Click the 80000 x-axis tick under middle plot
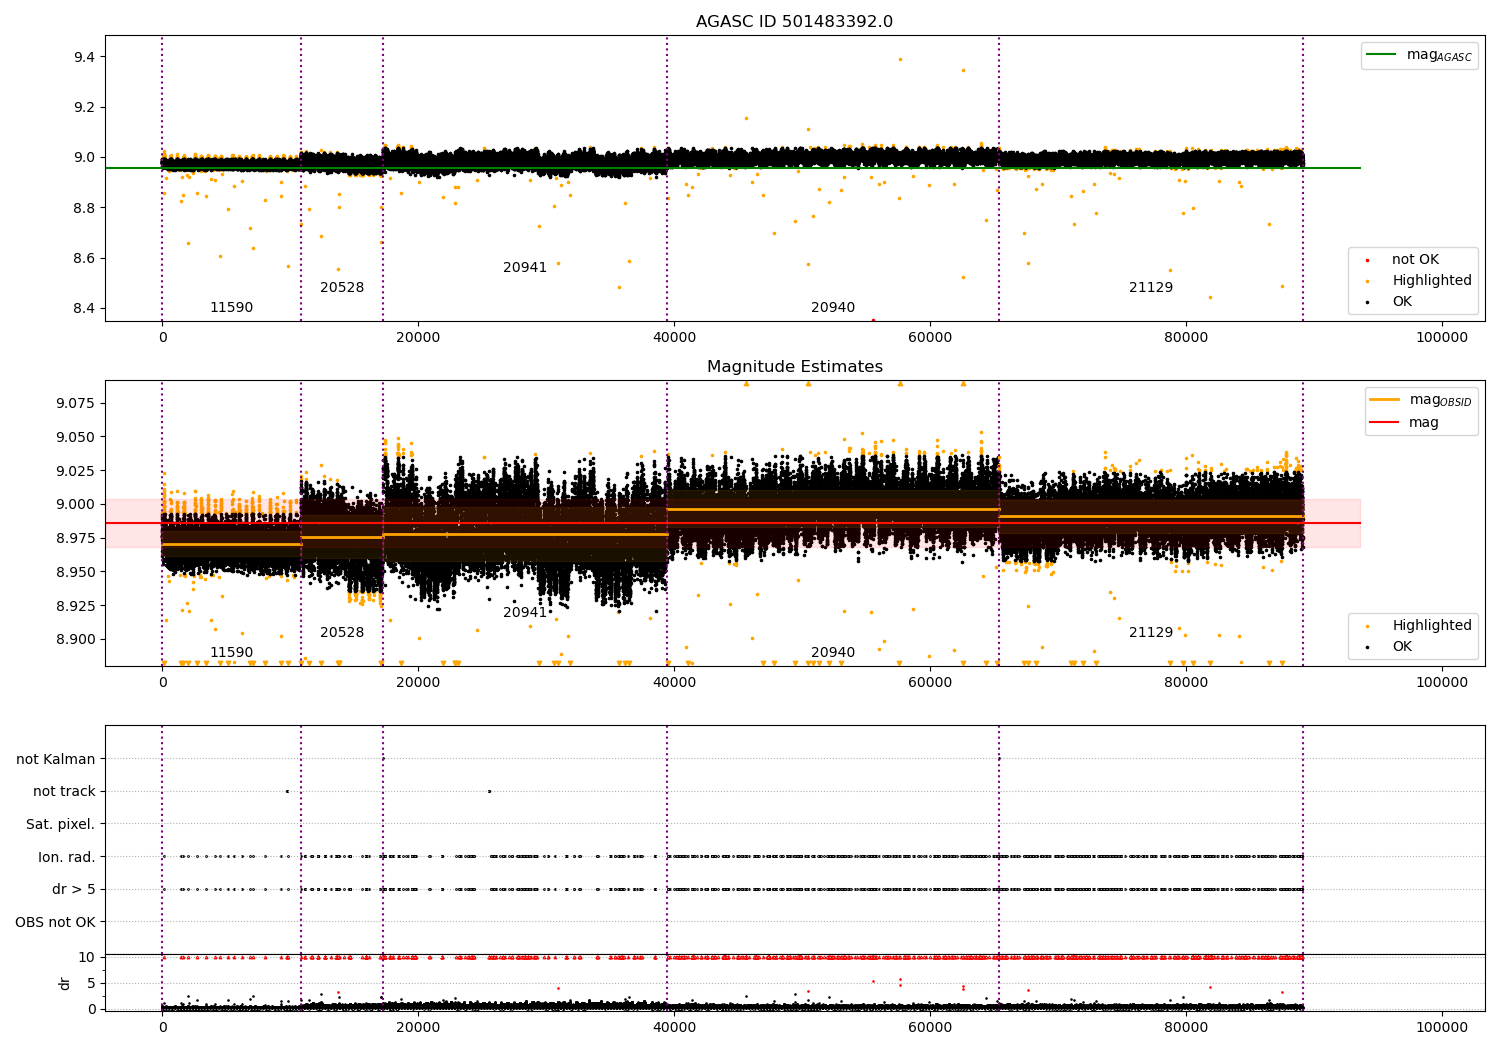 [1186, 683]
